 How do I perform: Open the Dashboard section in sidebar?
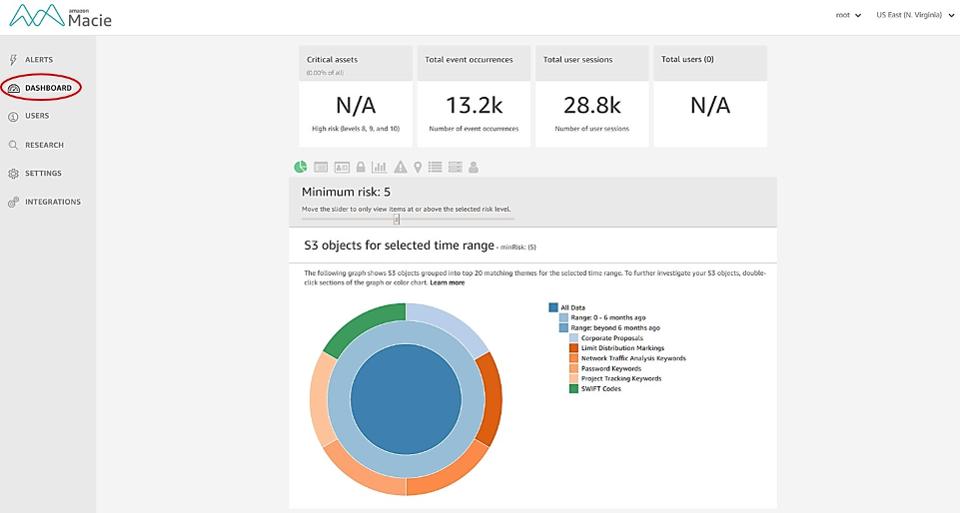[x=40, y=88]
